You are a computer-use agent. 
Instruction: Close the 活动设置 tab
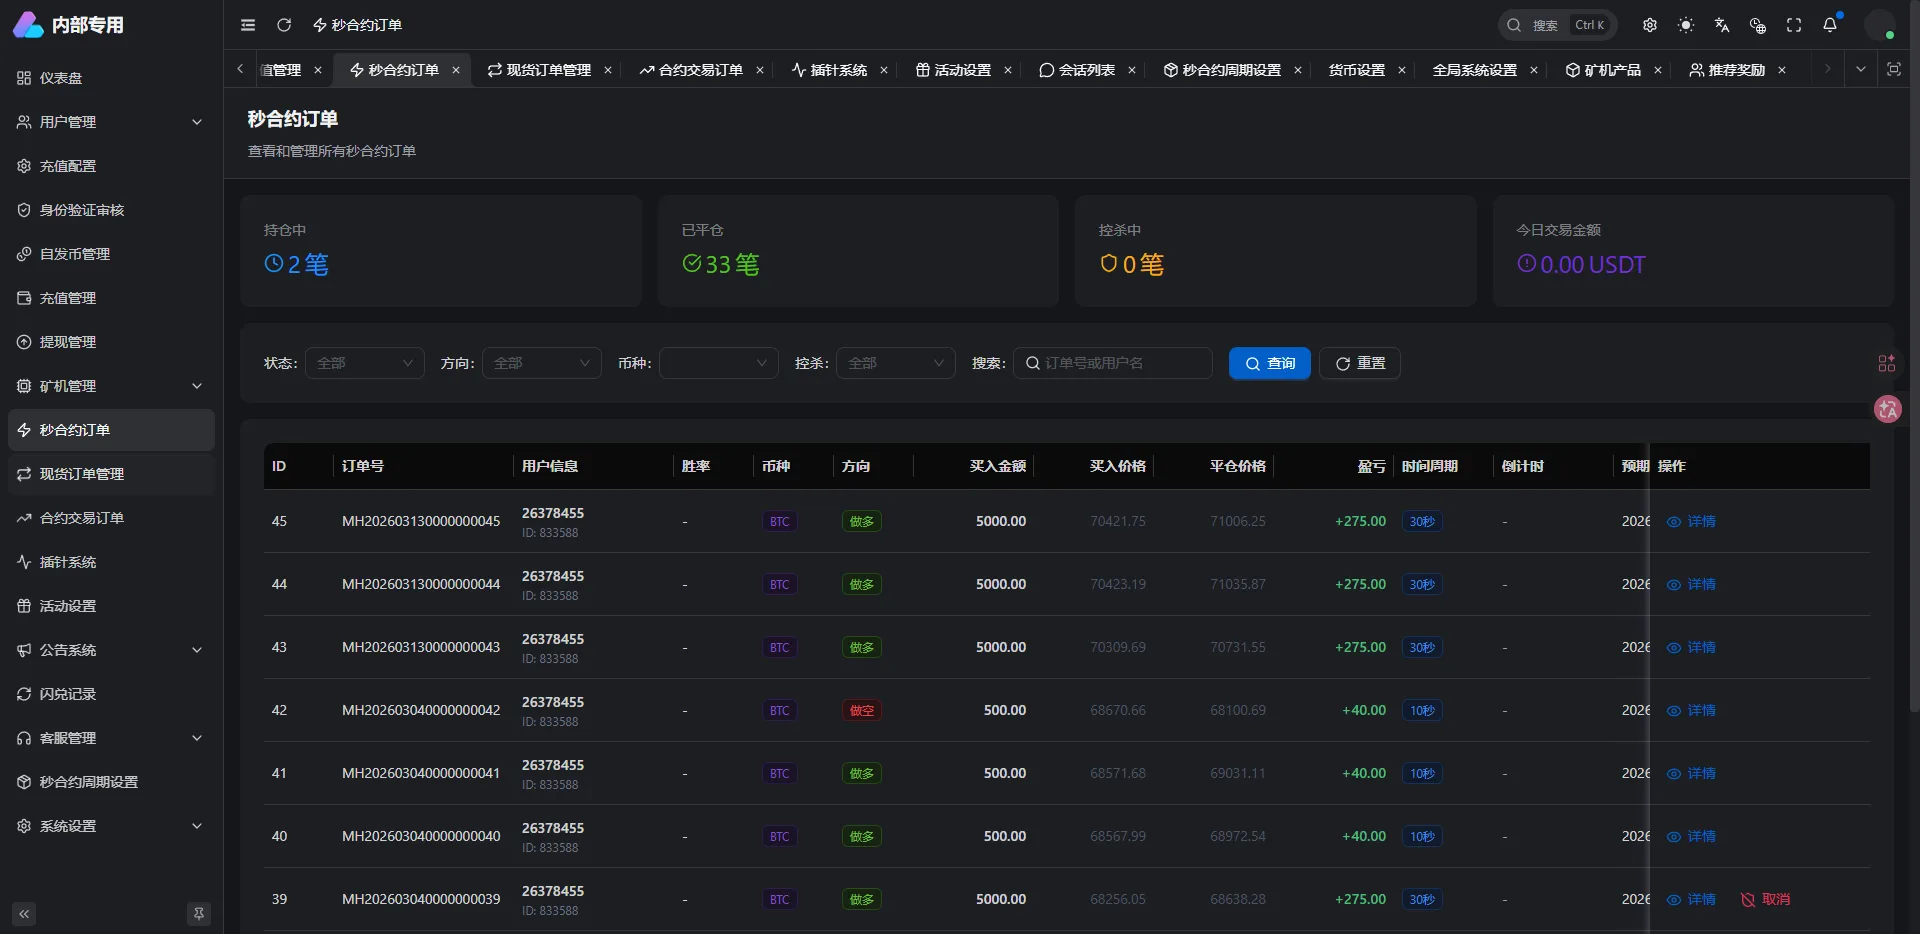tap(1008, 70)
